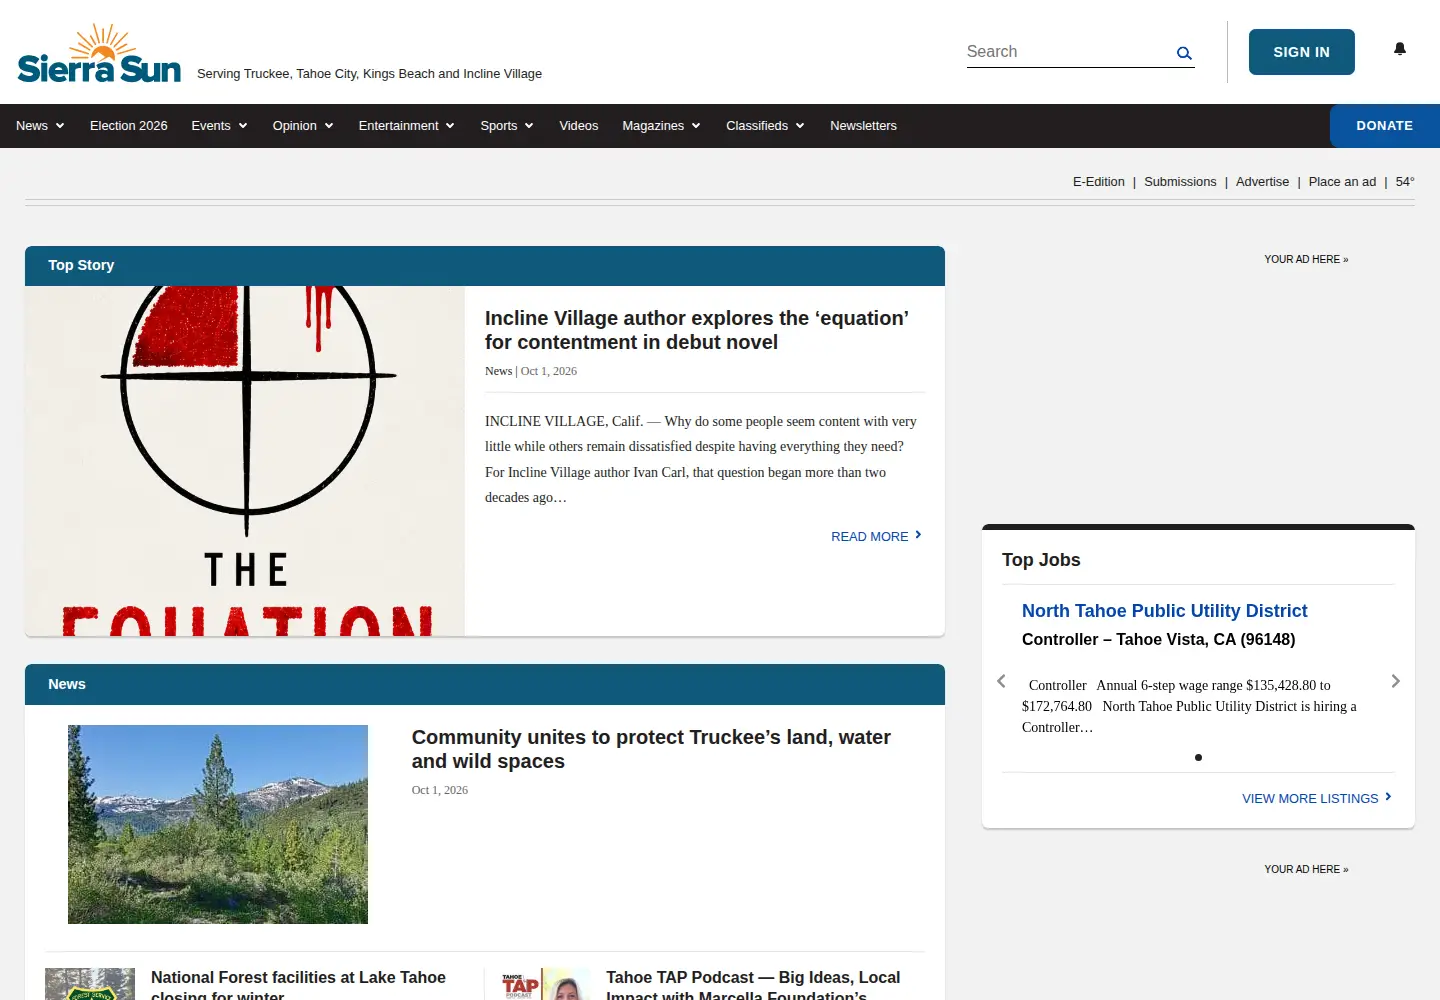The height and width of the screenshot is (1000, 1440).
Task: Click the Advertise link
Action: point(1262,182)
